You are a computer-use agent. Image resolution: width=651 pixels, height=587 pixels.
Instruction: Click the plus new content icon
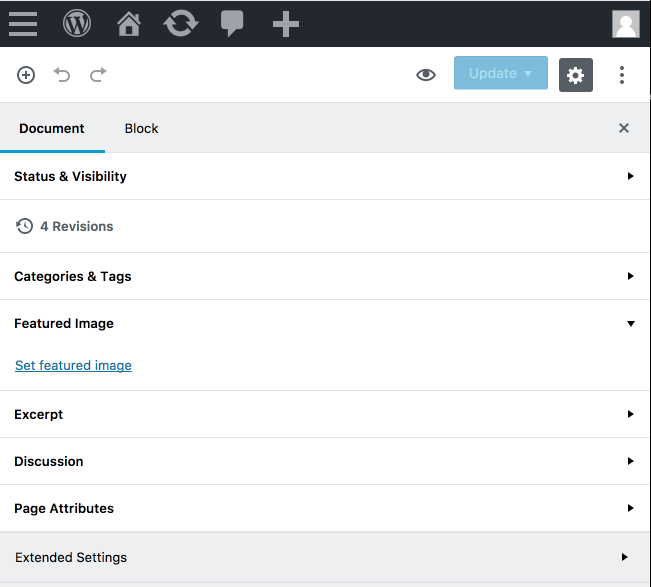click(286, 24)
